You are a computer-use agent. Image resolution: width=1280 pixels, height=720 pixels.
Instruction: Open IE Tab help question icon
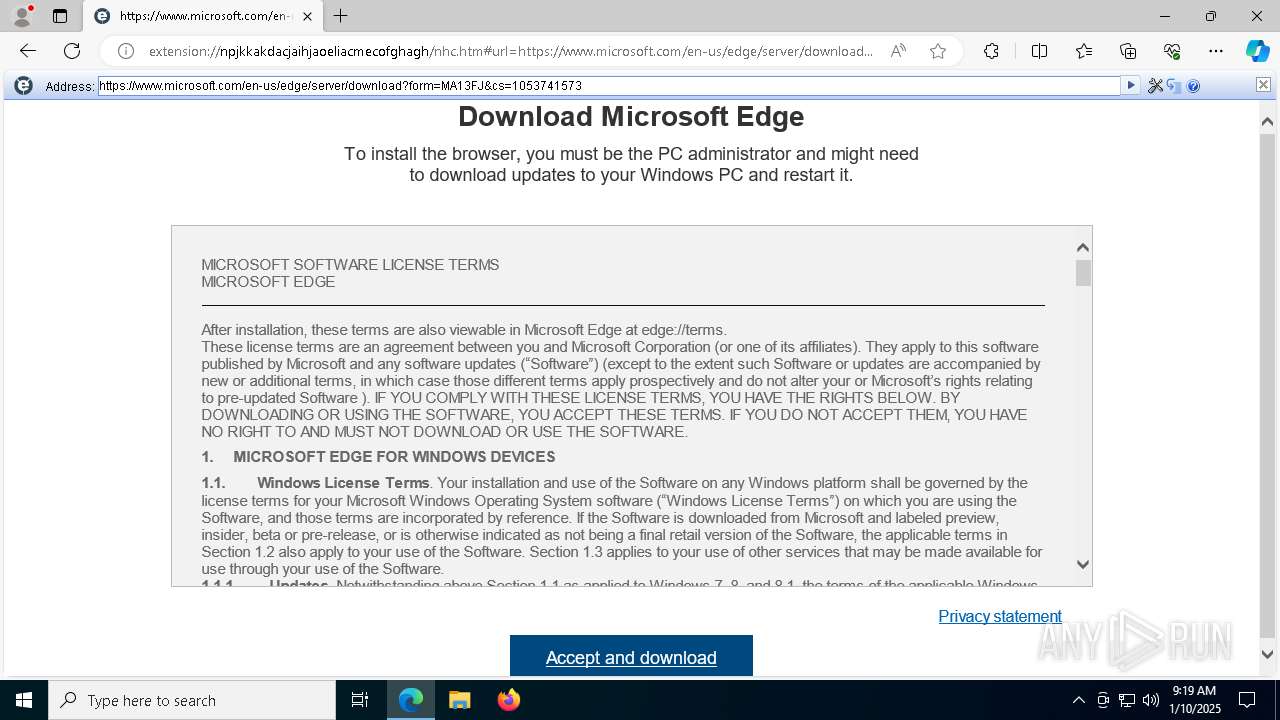[1193, 86]
